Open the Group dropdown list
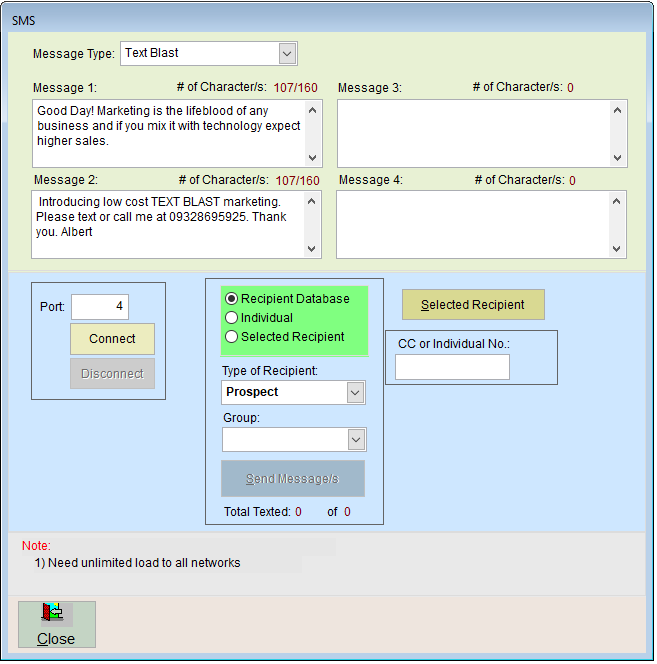This screenshot has height=664, width=657. tap(355, 439)
